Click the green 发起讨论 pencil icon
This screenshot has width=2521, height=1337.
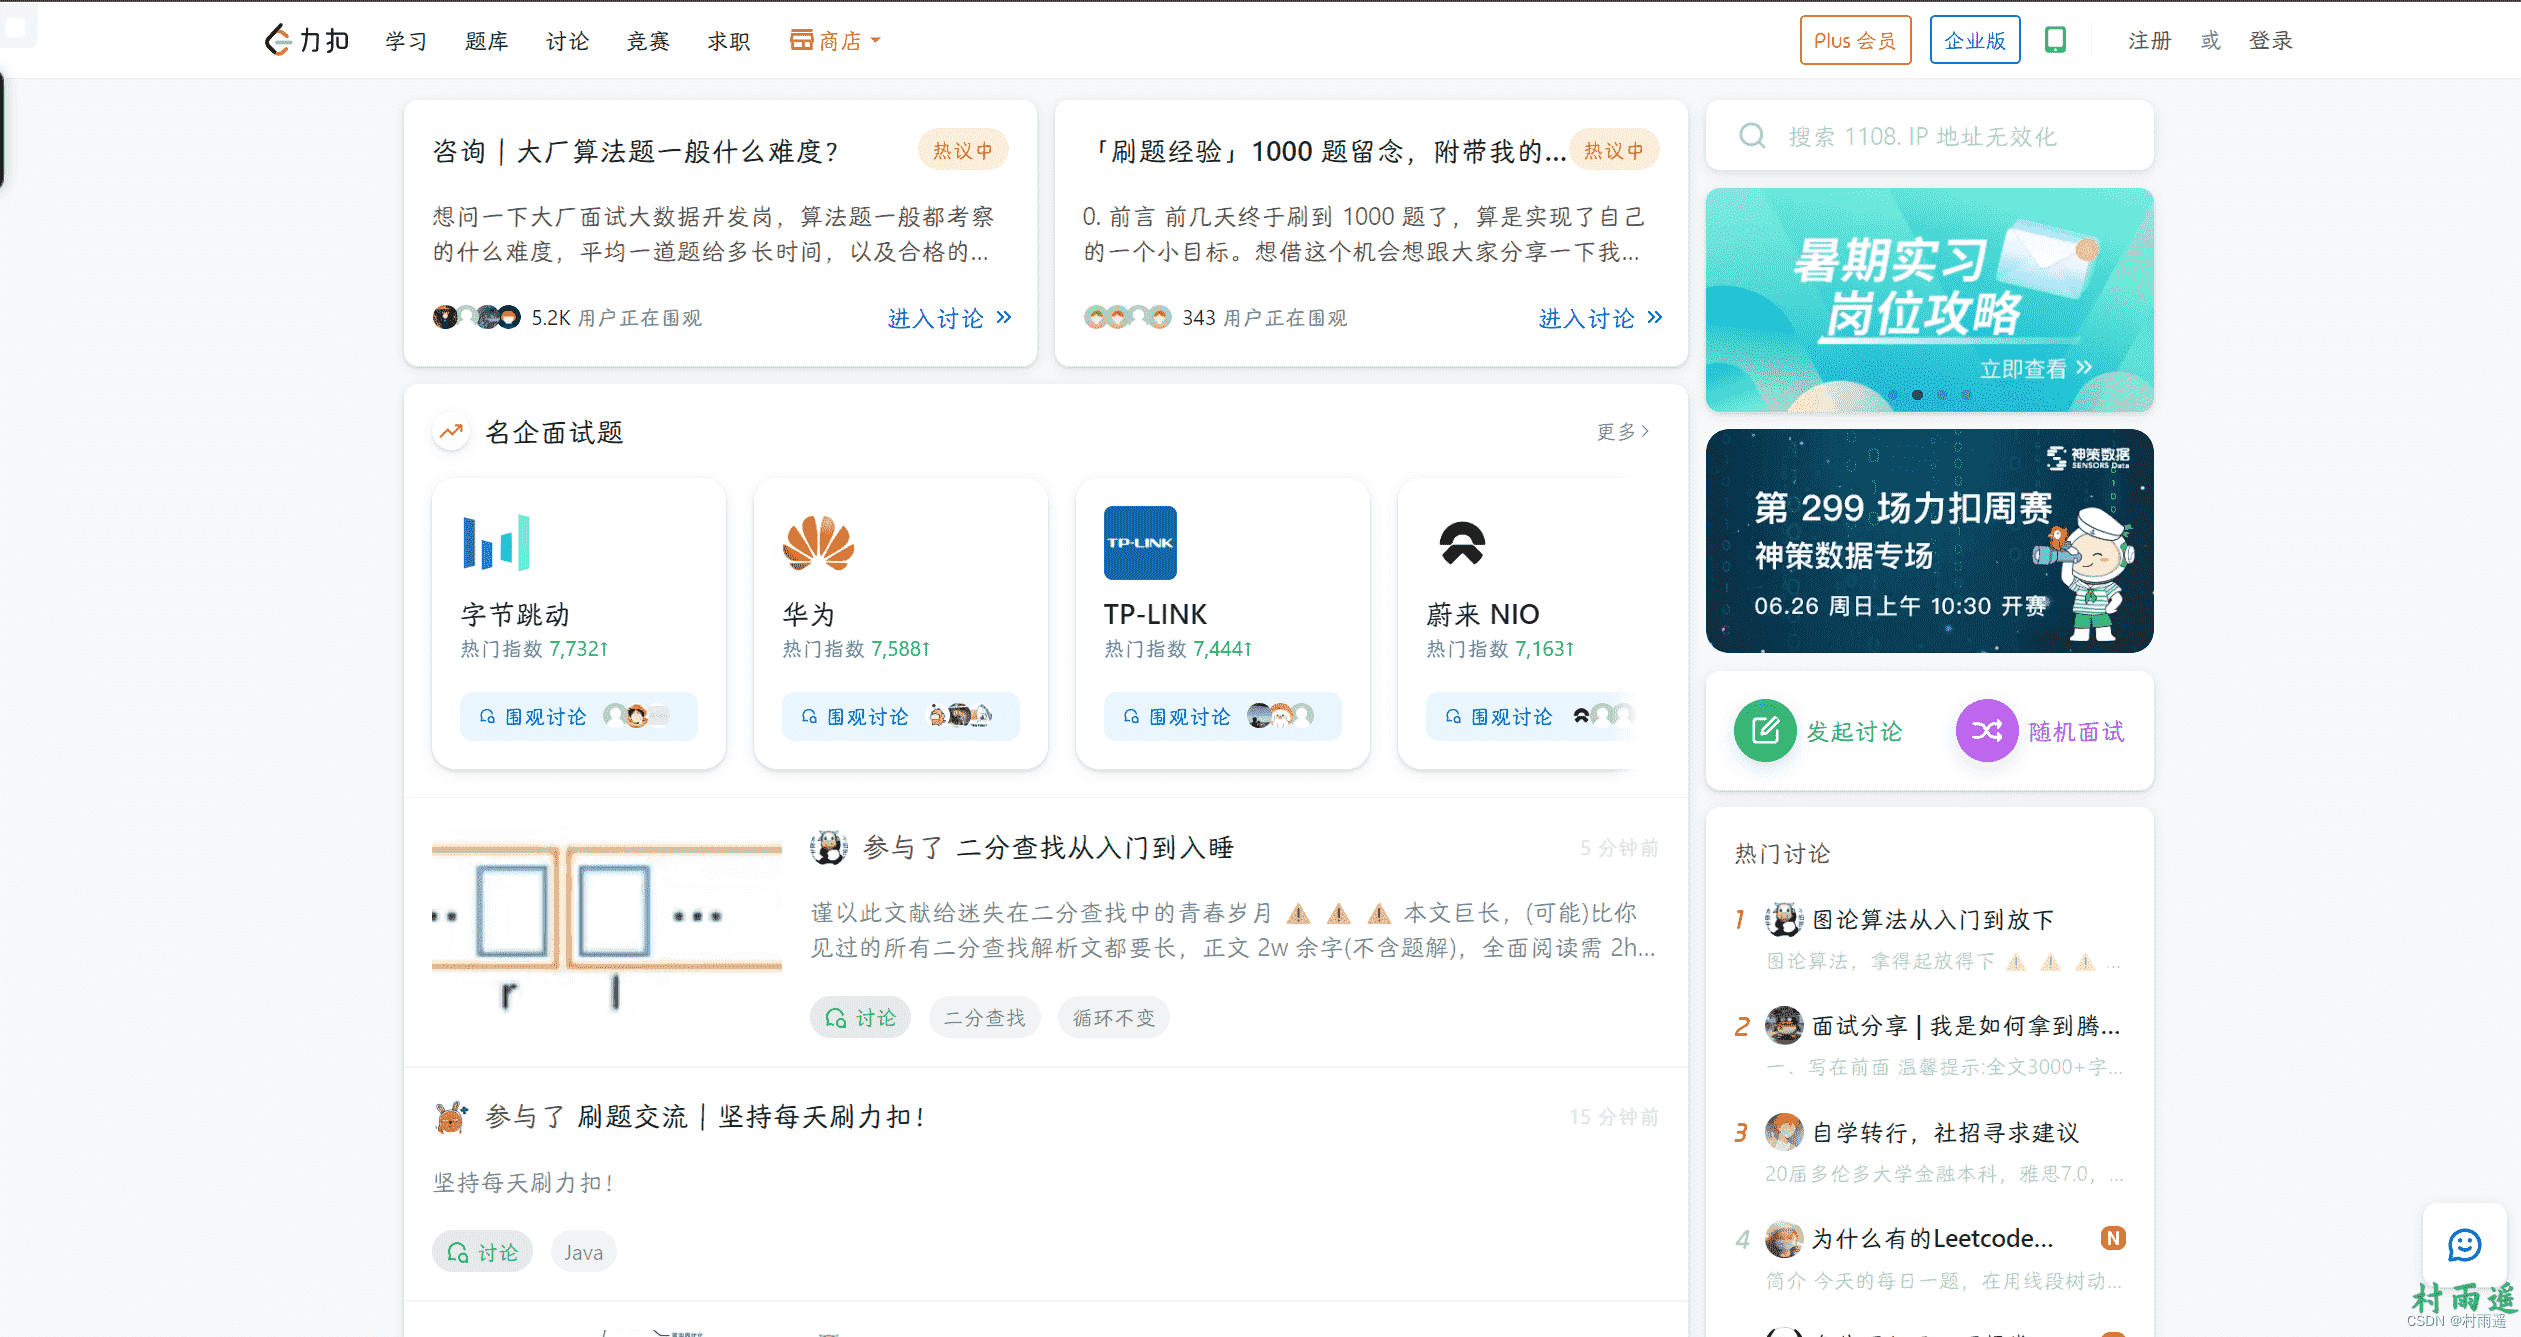pos(1764,731)
